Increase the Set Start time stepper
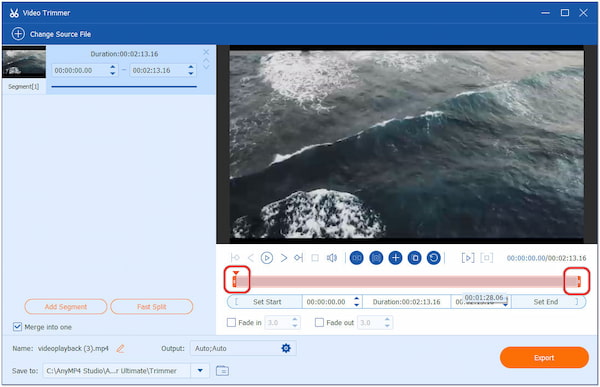This screenshot has width=600, height=387. pos(357,299)
